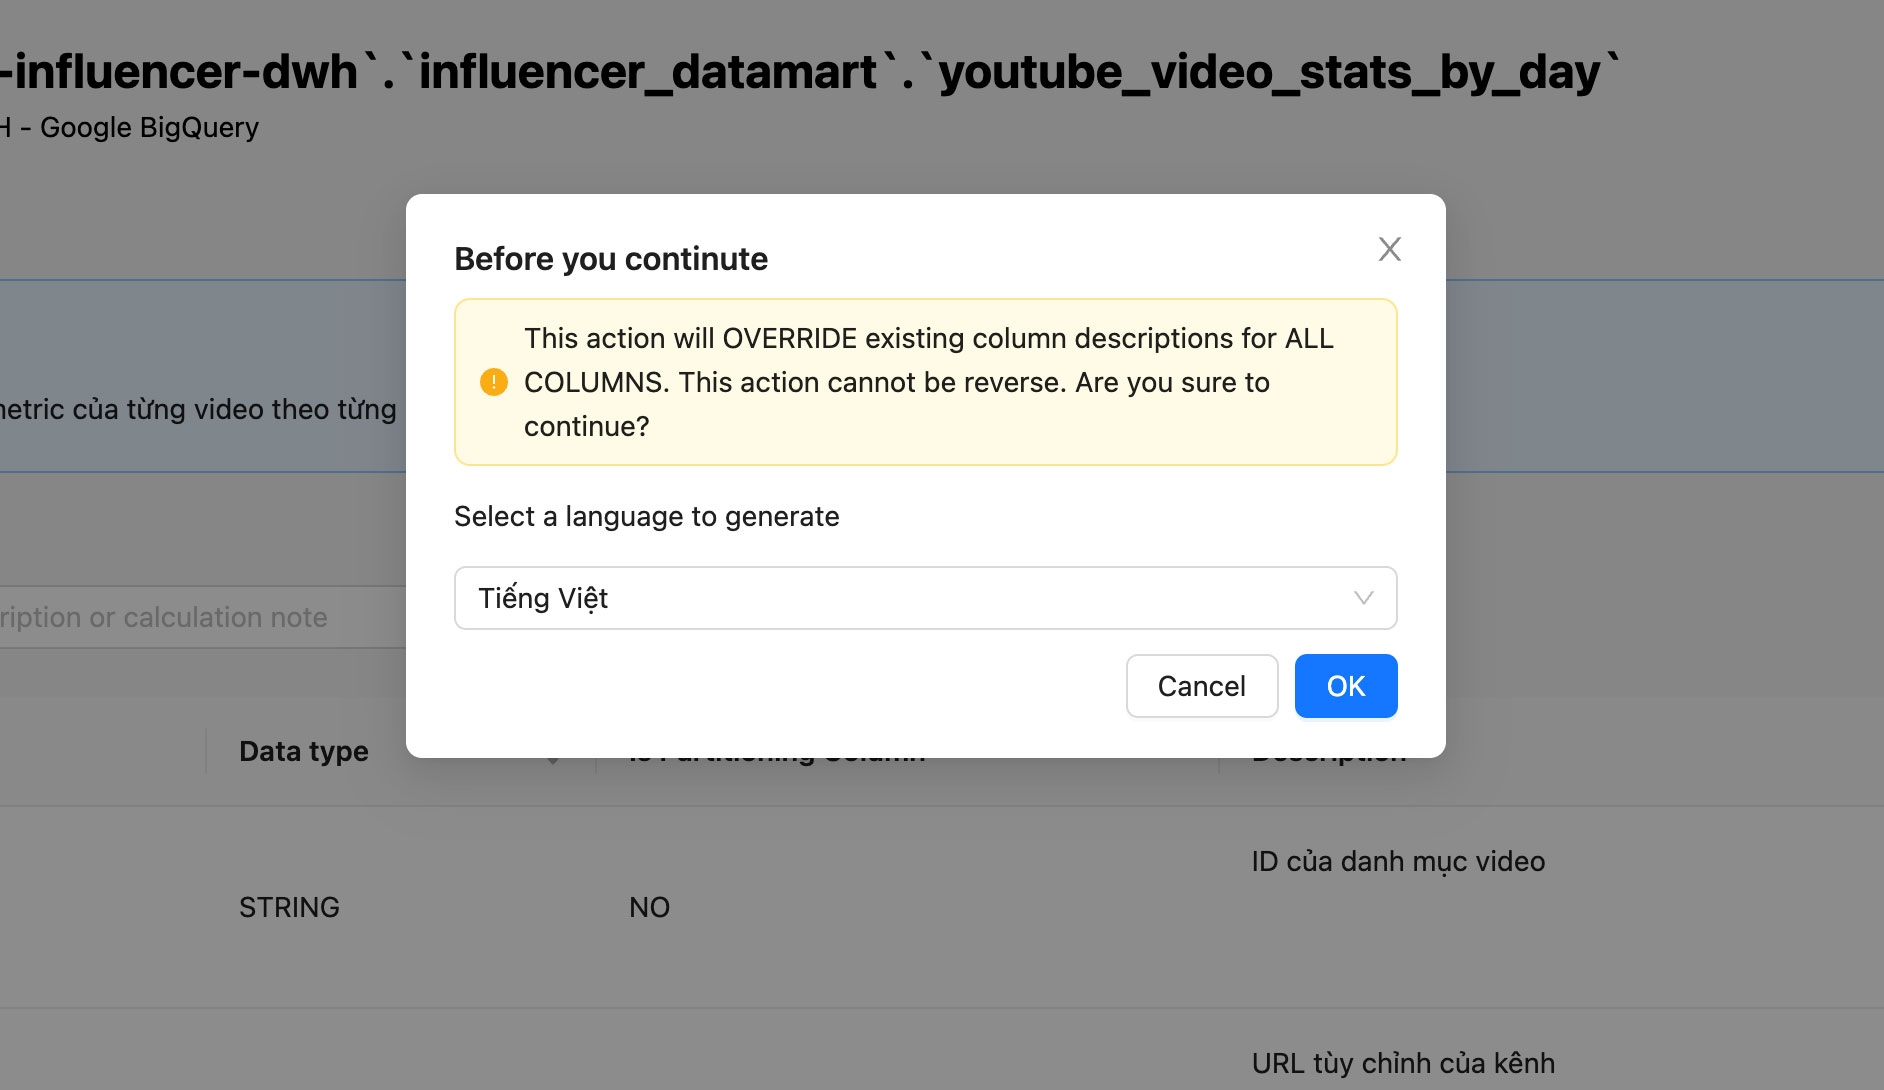
Task: Click the Data type column header
Action: click(303, 751)
